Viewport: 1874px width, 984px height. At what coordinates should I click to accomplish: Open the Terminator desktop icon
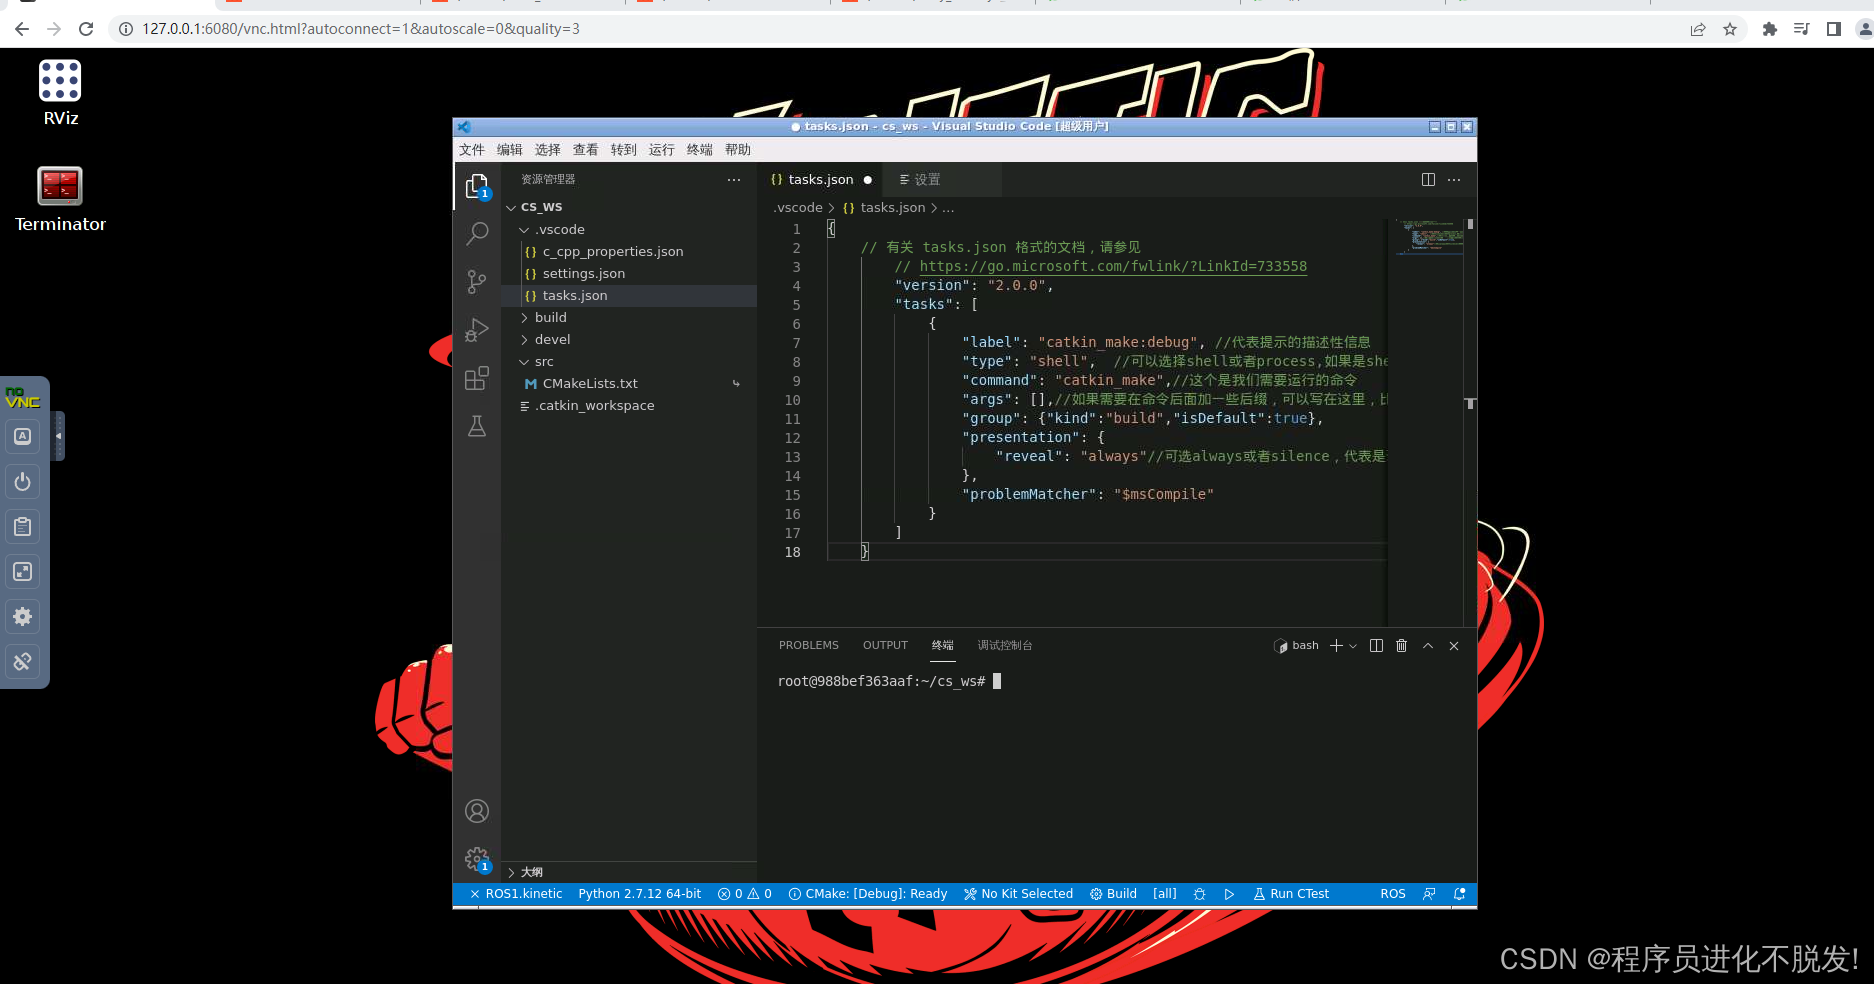pos(60,199)
